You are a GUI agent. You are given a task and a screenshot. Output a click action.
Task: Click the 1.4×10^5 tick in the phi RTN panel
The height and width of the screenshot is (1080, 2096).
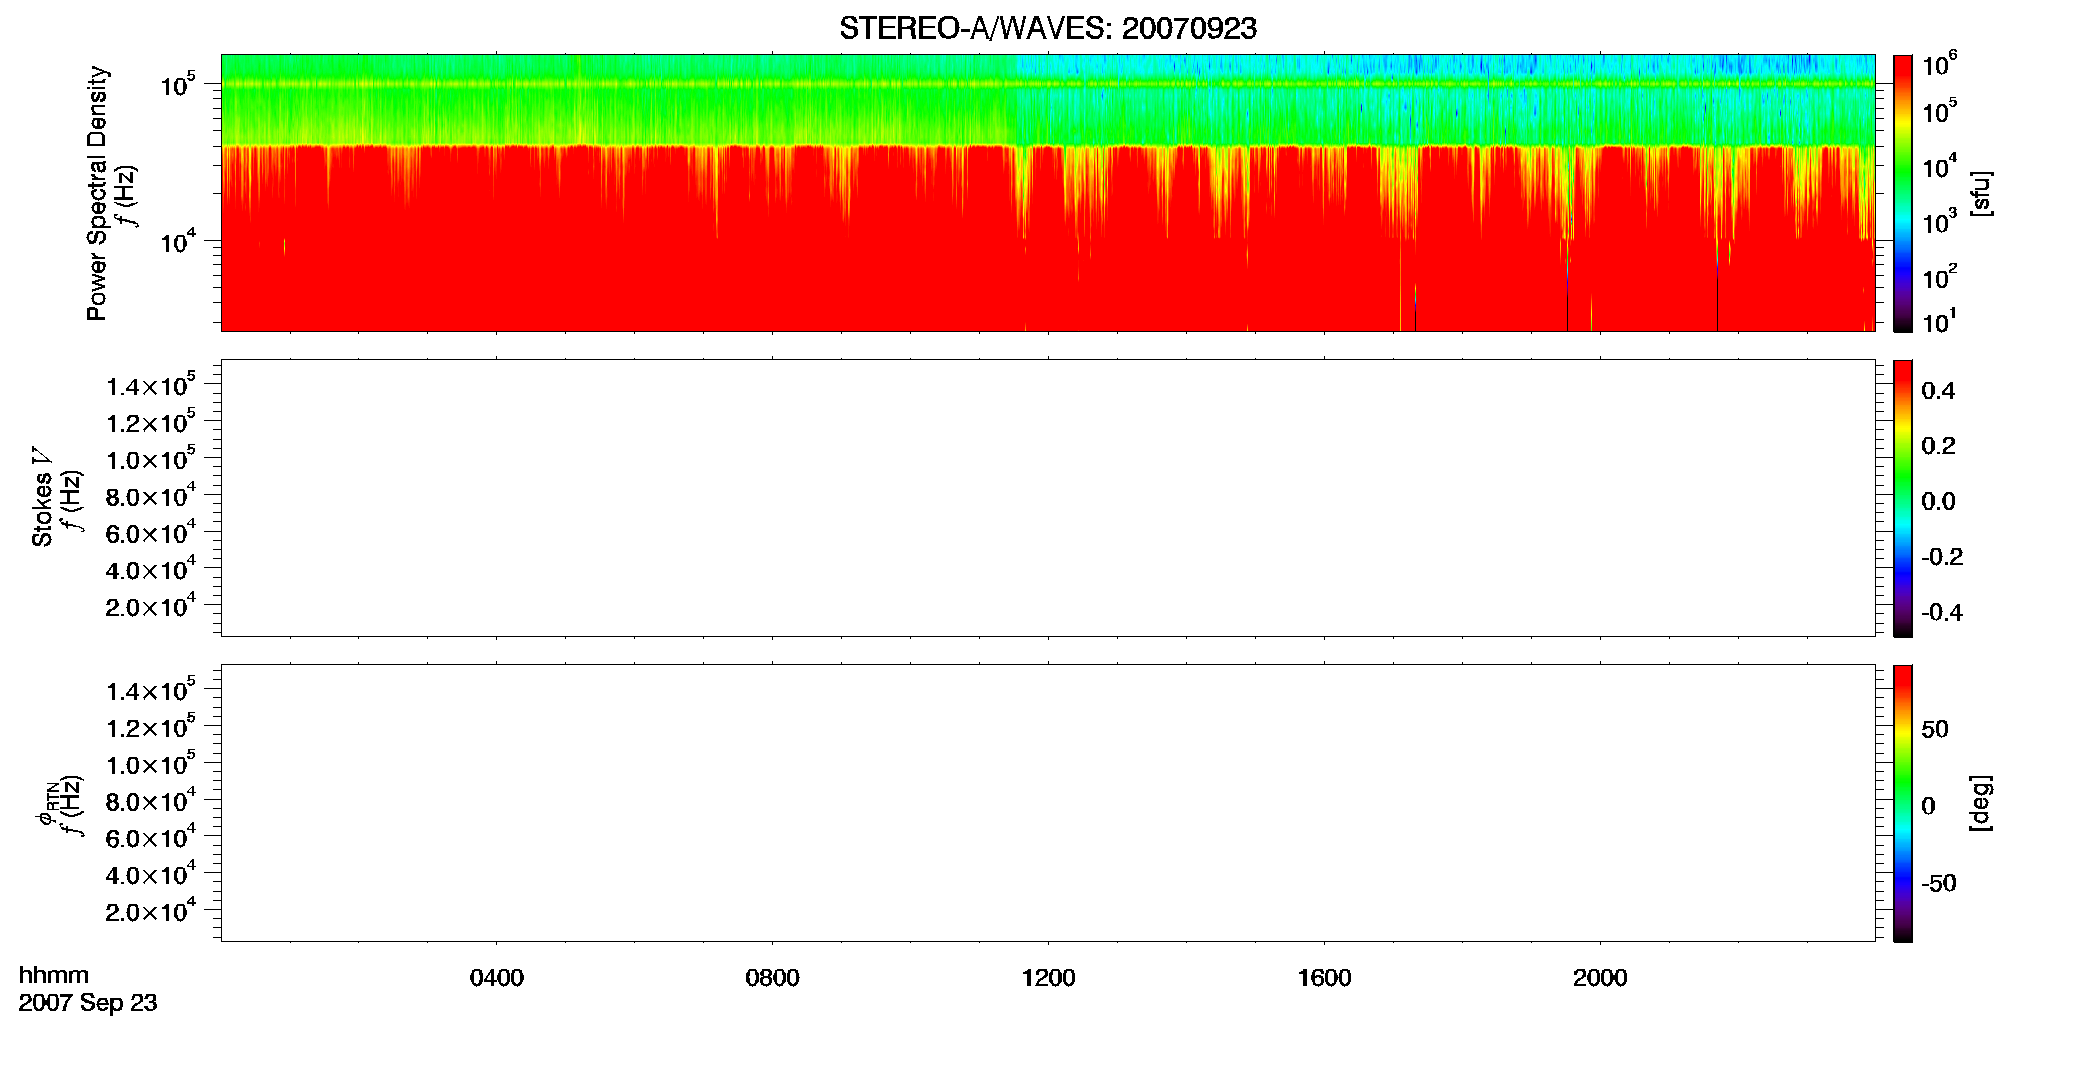click(x=151, y=690)
